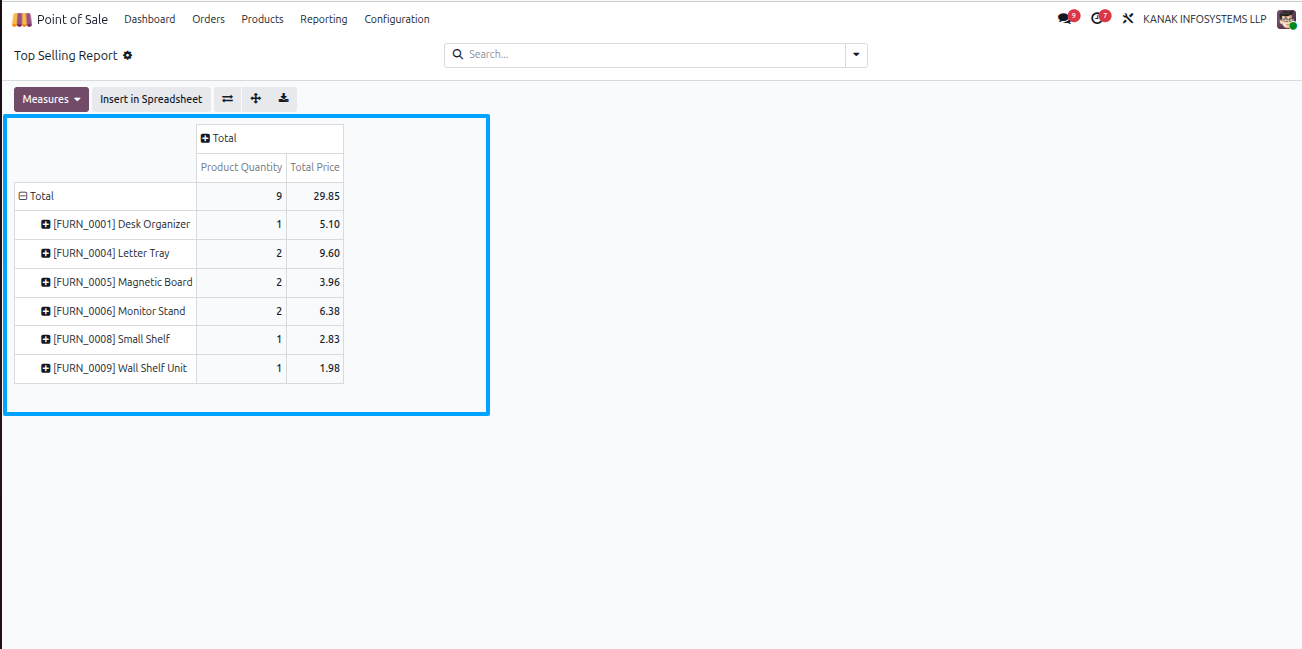Click Insert in Spreadsheet button
1302x649 pixels.
(x=151, y=99)
